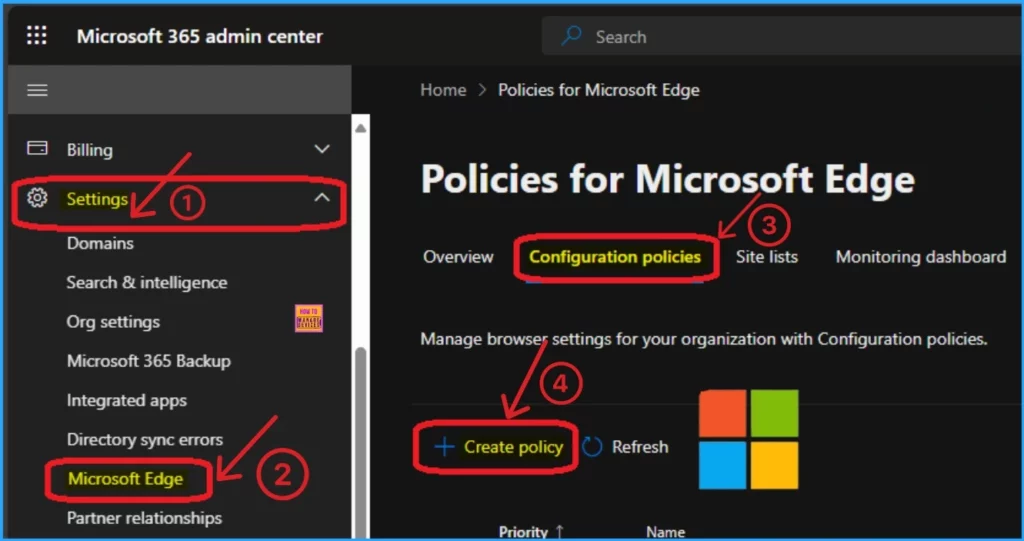1024x541 pixels.
Task: Select the Configuration policies tab
Action: (615, 257)
